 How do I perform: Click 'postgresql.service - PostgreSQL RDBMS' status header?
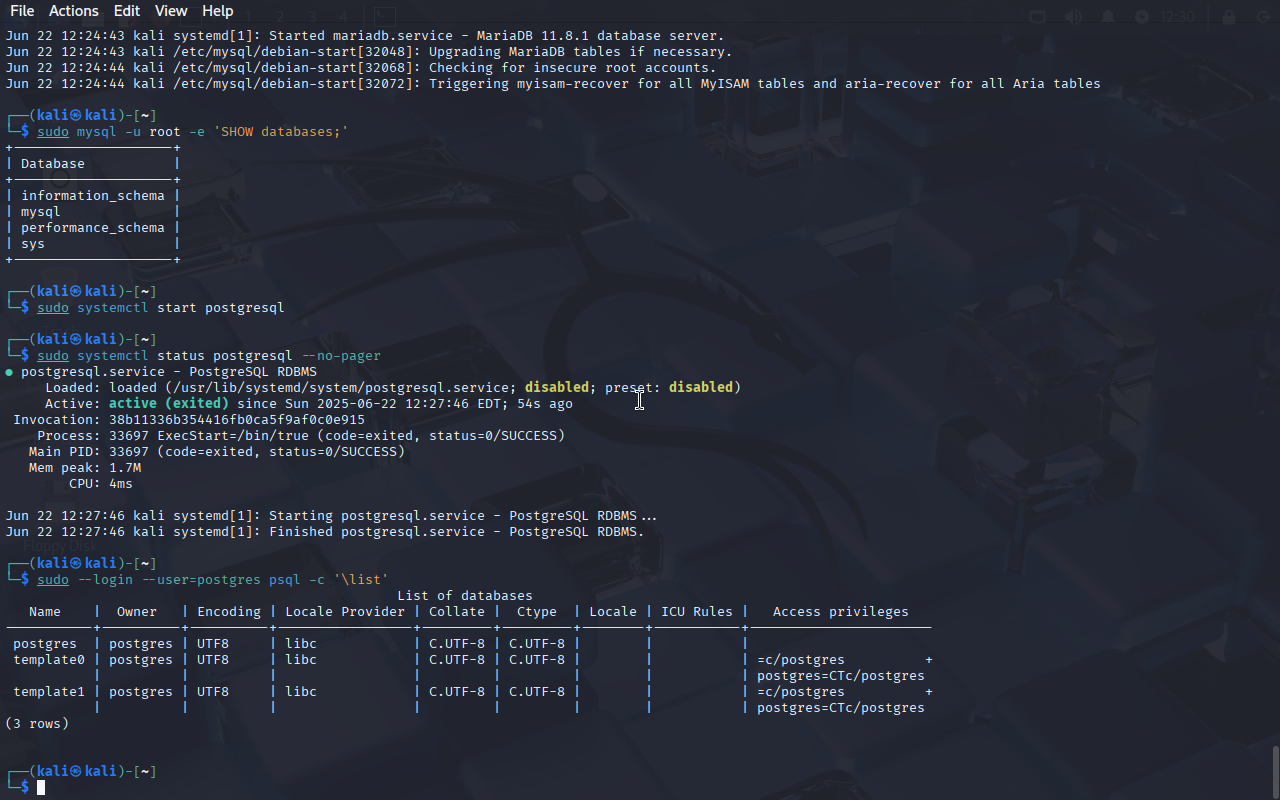click(169, 372)
